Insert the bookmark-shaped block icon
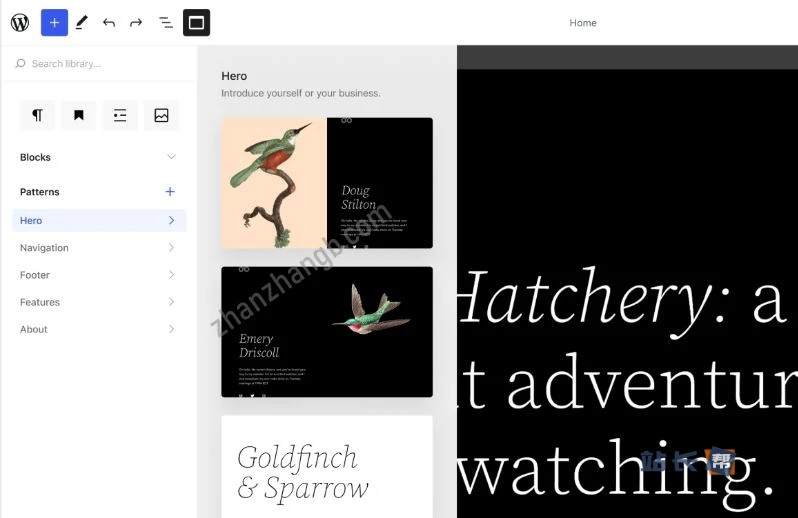The height and width of the screenshot is (518, 798). (79, 115)
